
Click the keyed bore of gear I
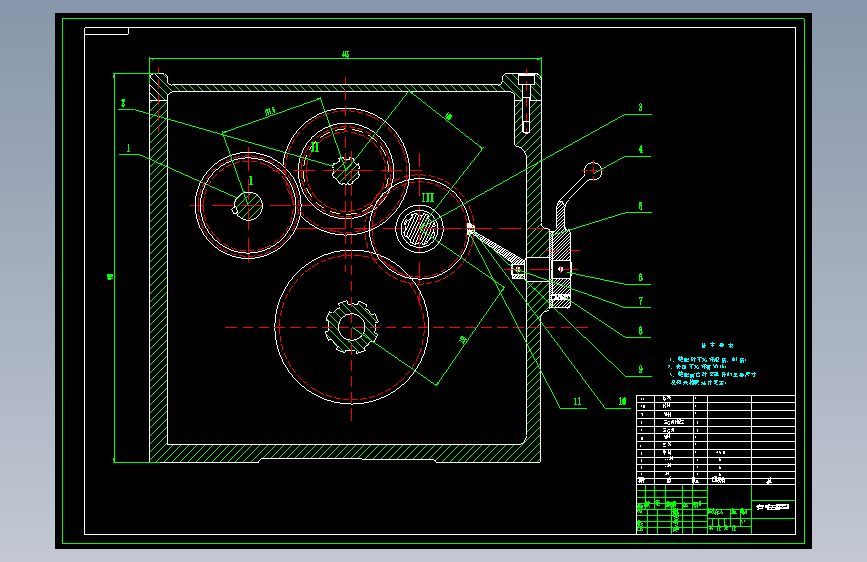coord(248,206)
